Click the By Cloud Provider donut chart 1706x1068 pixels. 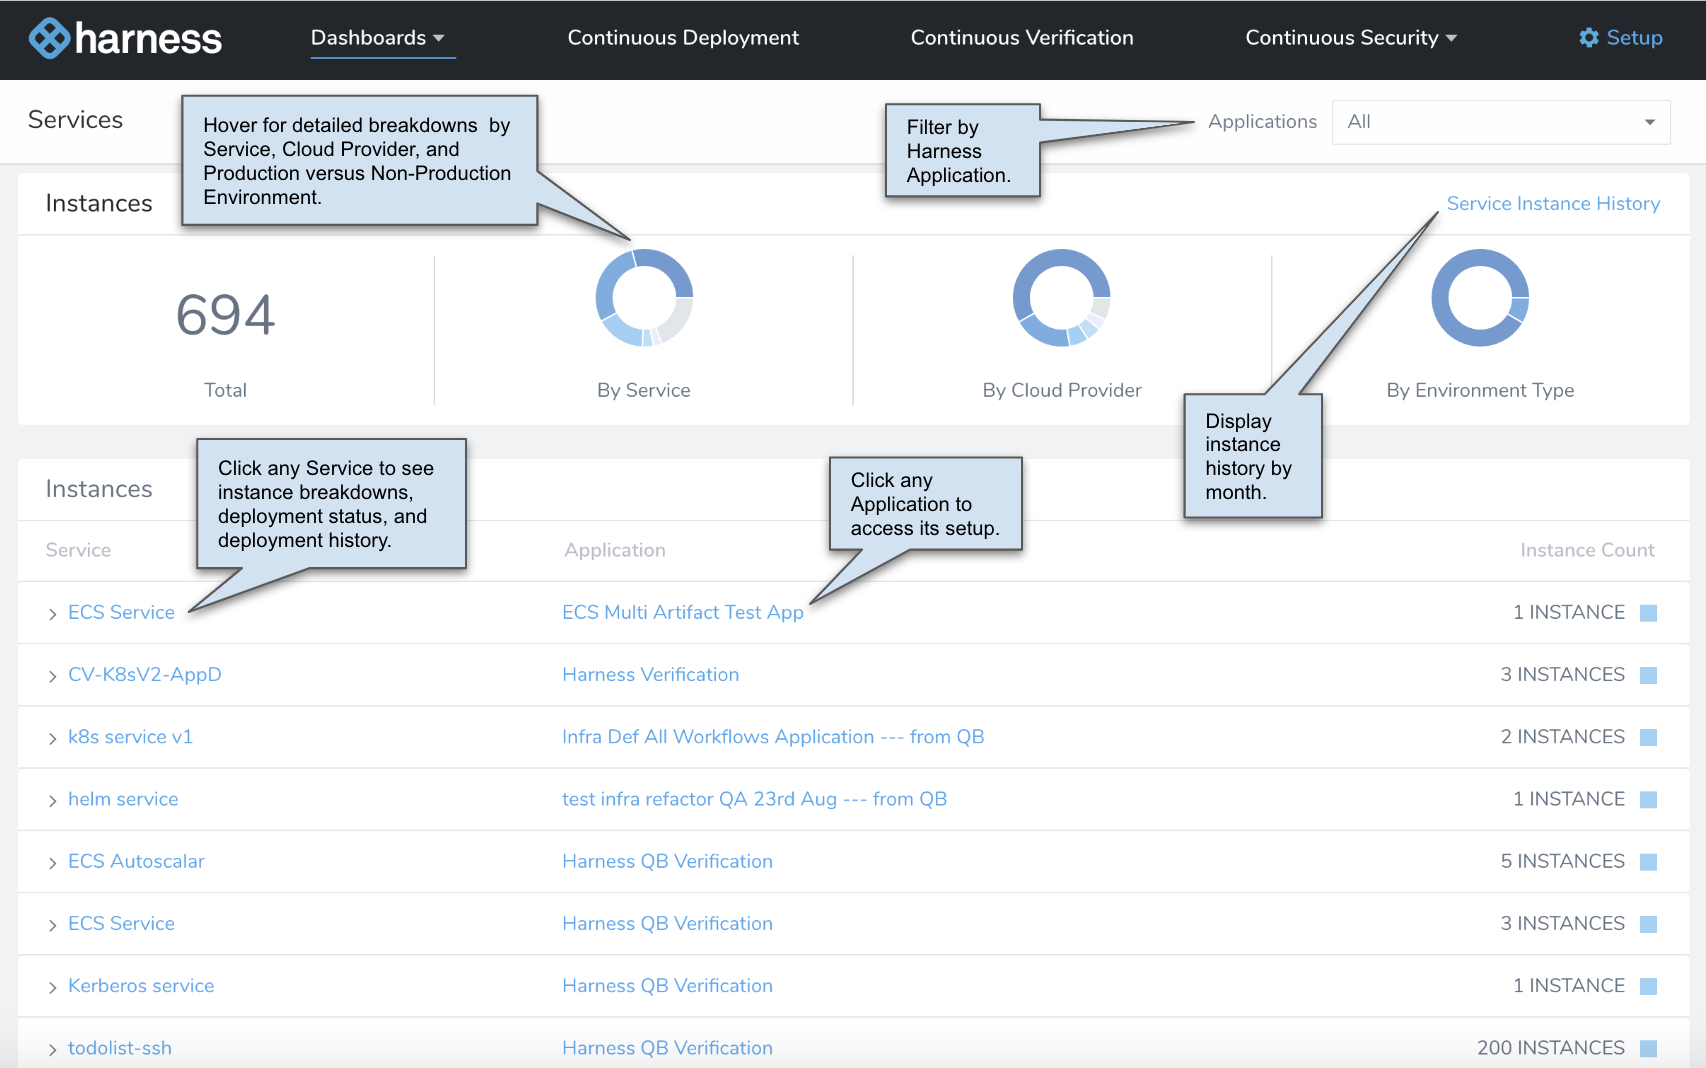[1062, 298]
